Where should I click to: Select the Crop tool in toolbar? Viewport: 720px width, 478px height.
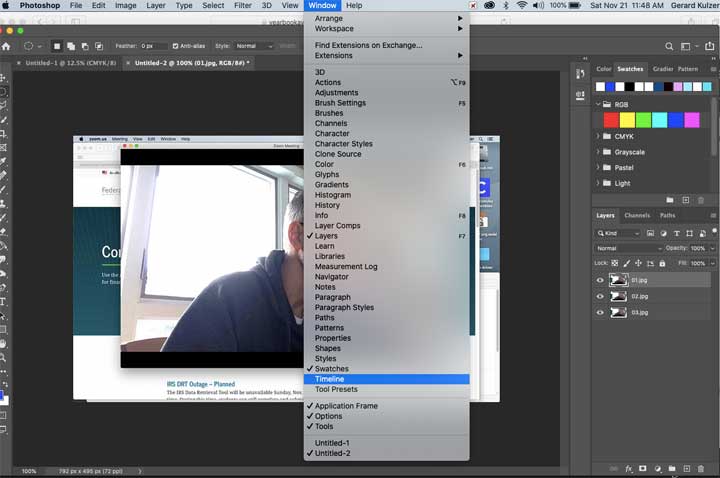point(3,134)
